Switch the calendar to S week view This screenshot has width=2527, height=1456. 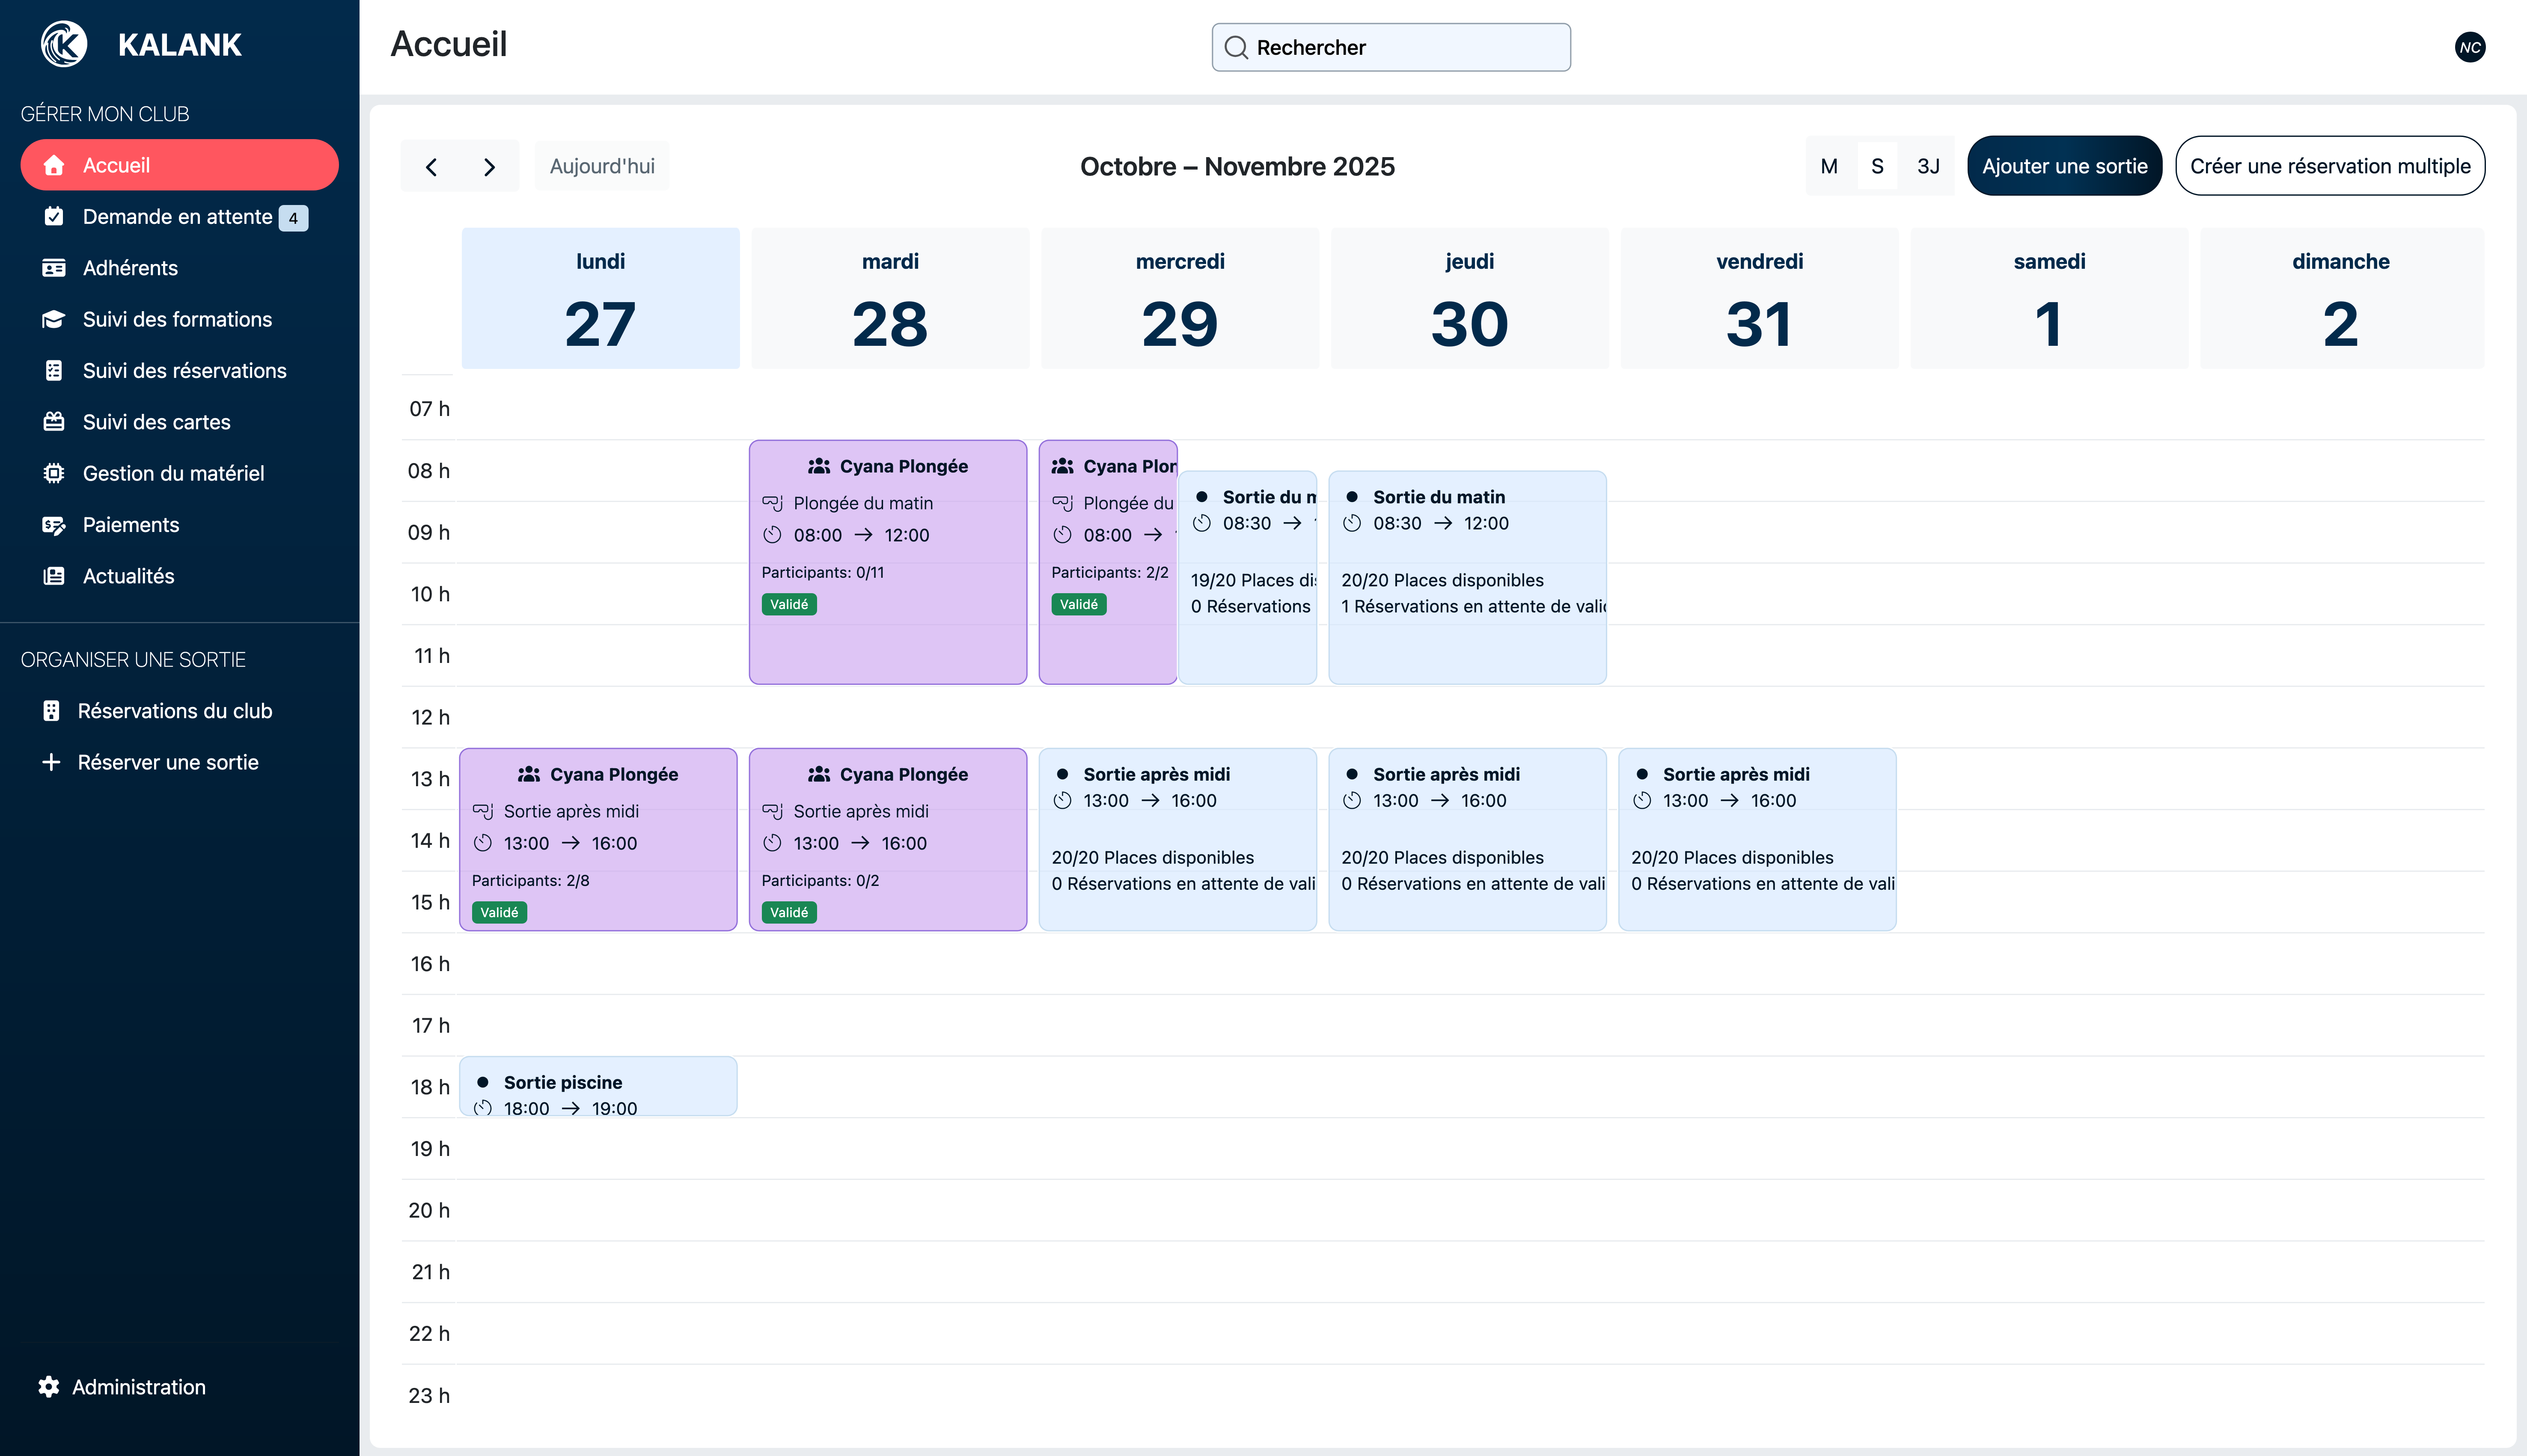1877,166
